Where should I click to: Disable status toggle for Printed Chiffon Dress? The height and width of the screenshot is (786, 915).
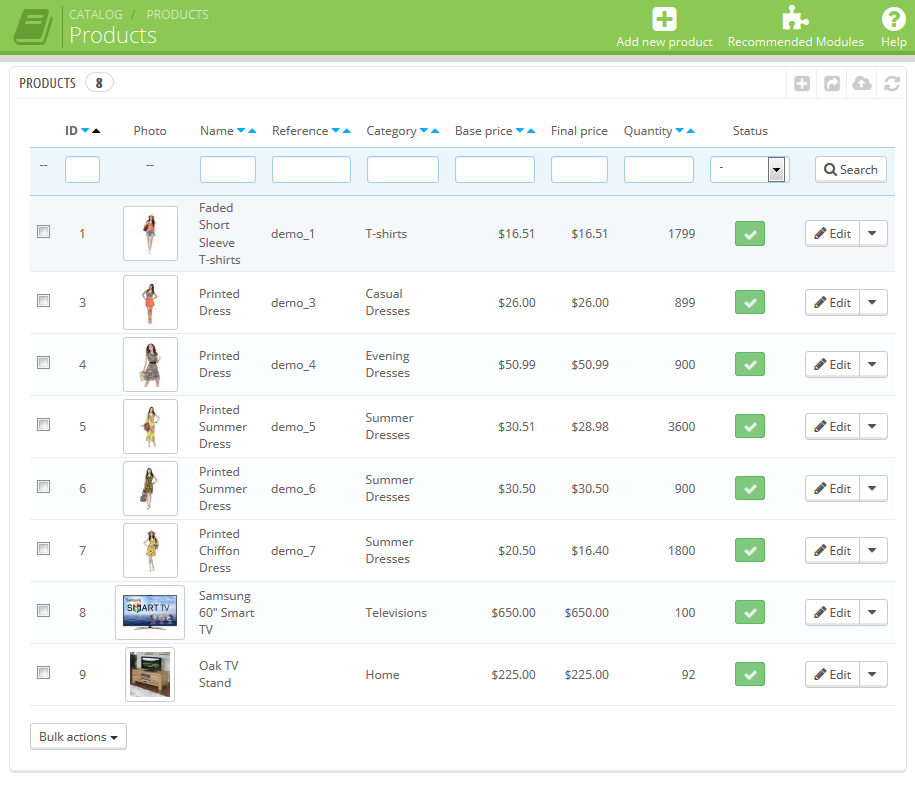[x=750, y=550]
